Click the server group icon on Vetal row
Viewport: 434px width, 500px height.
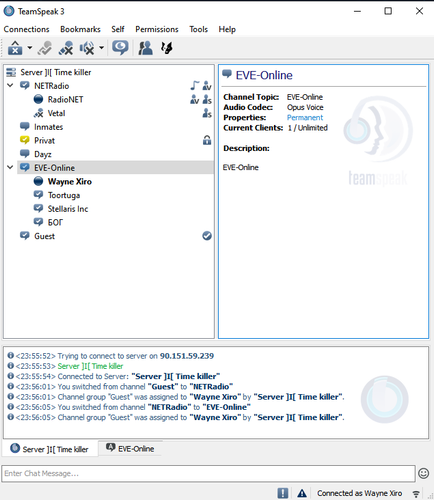coord(207,113)
